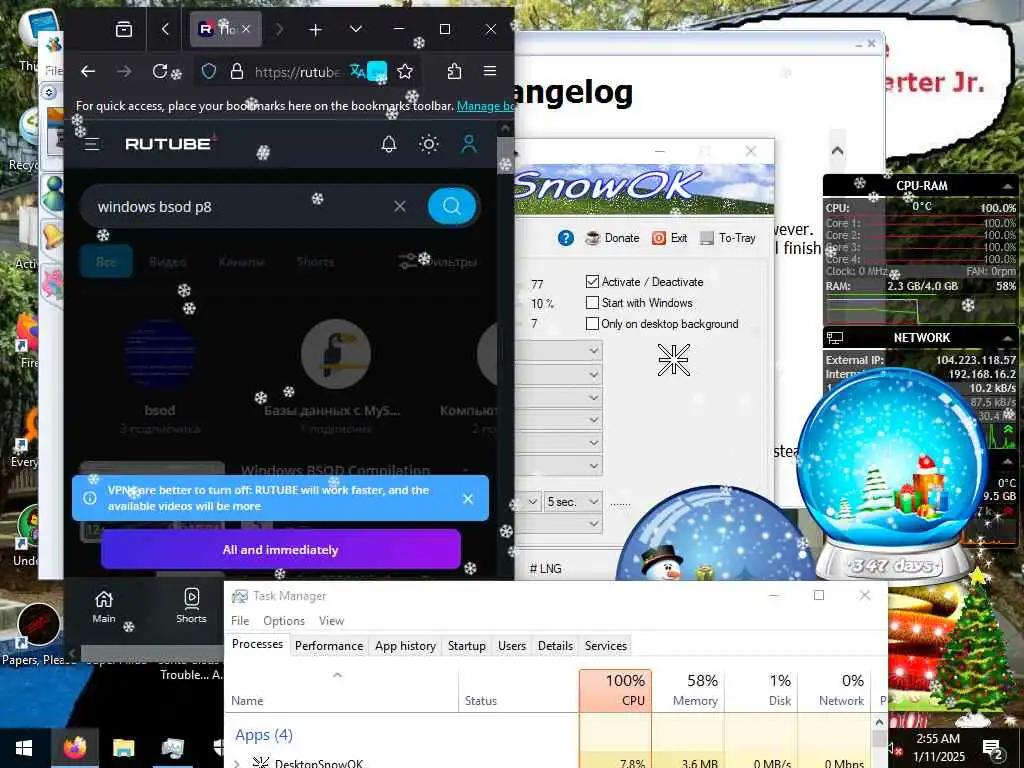Collapse the CPU-RAM gadget panel
This screenshot has width=1024, height=768.
(1008, 186)
